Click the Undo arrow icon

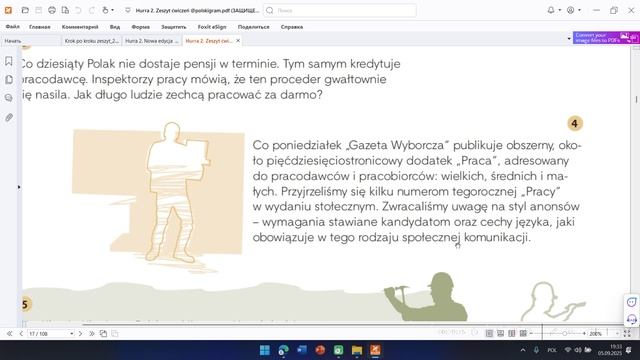click(78, 10)
